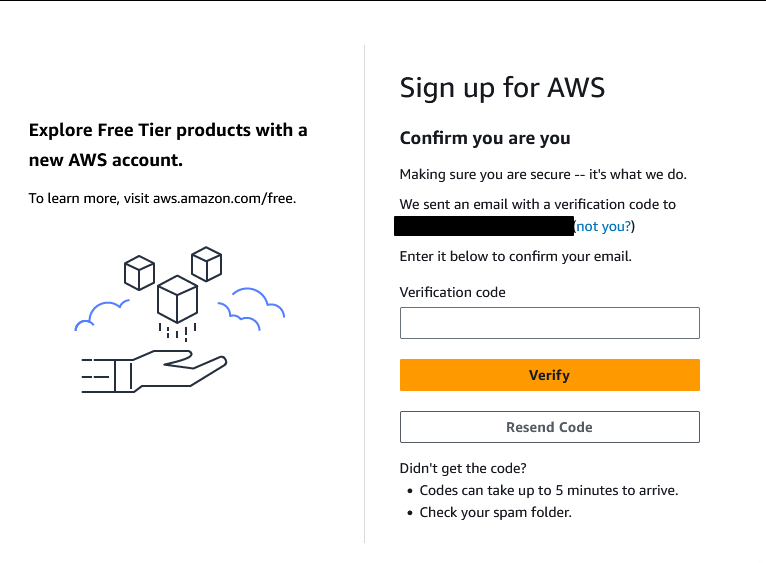
Task: Click the Resend Code button
Action: [550, 427]
